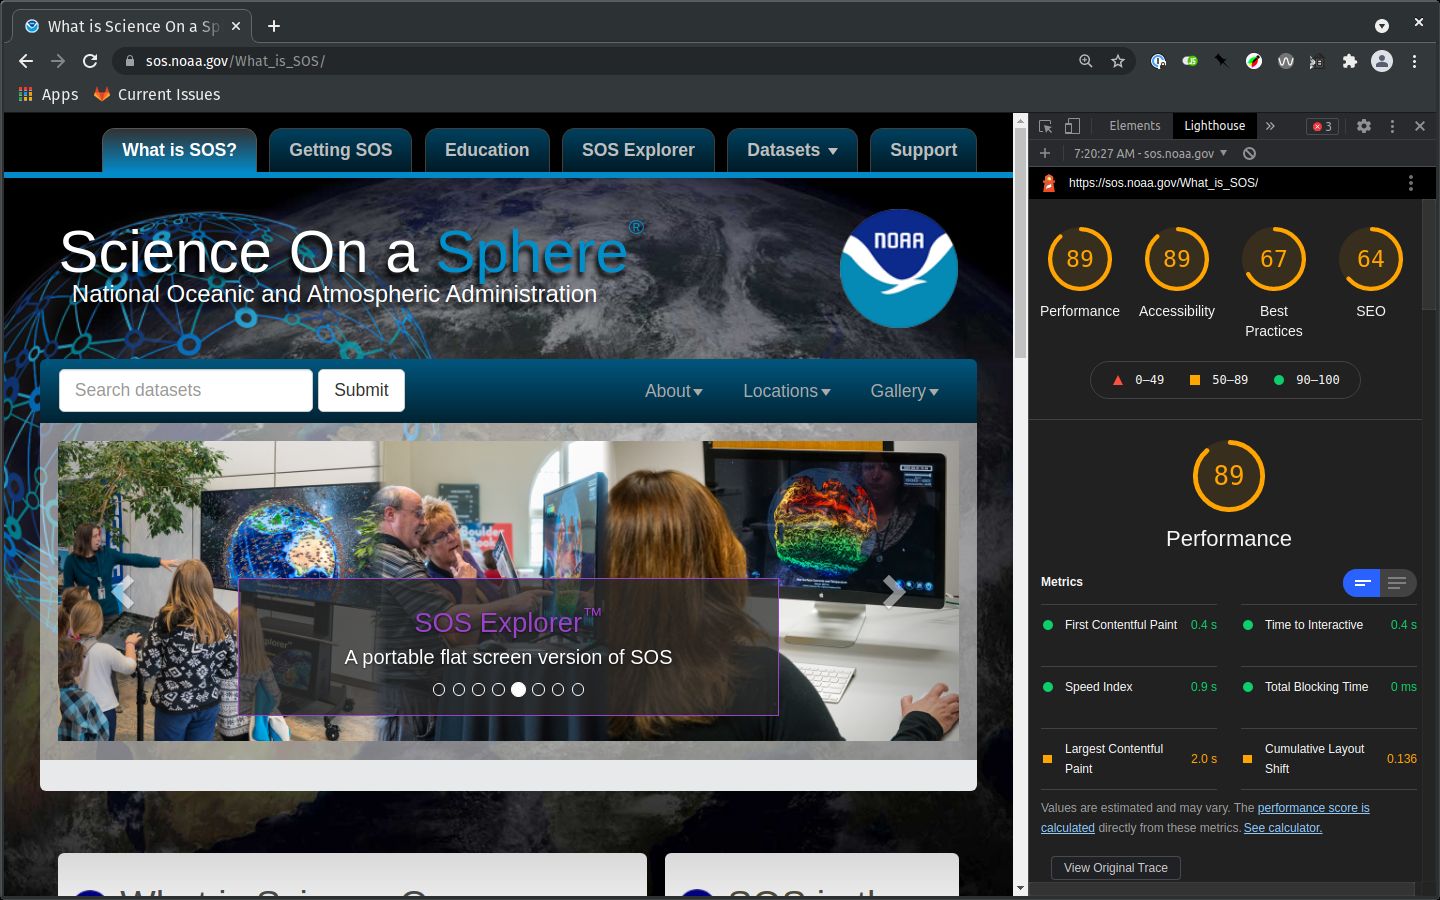
Task: Expand the About dropdown
Action: [674, 391]
